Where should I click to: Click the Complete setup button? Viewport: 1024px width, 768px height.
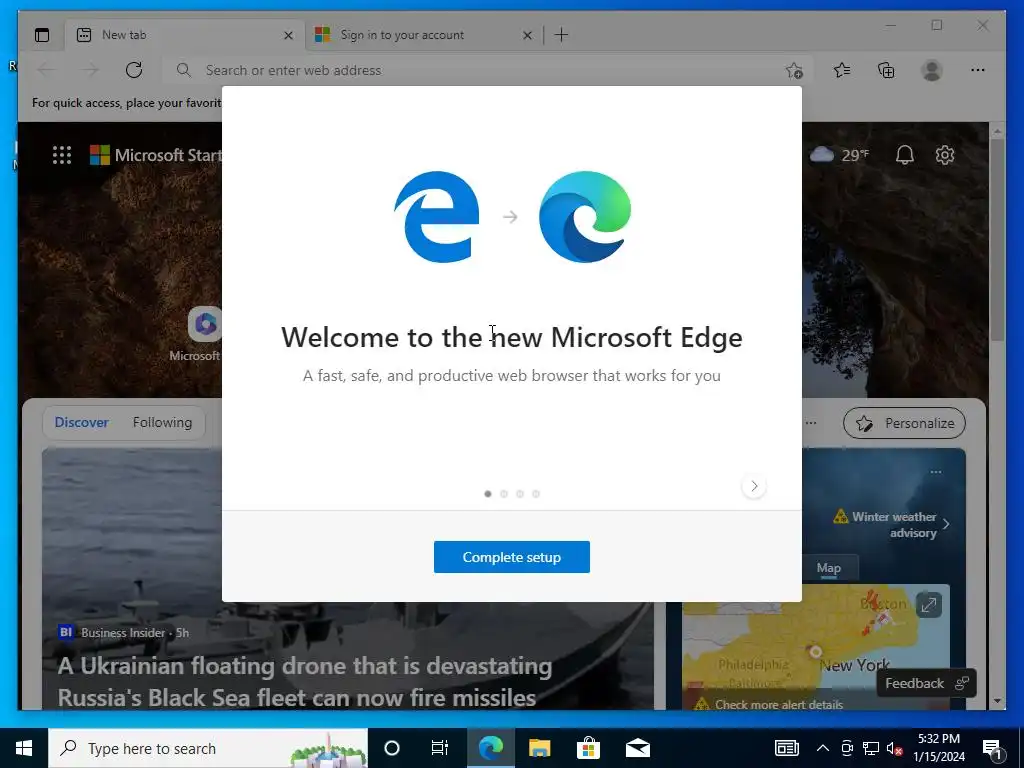coord(511,557)
